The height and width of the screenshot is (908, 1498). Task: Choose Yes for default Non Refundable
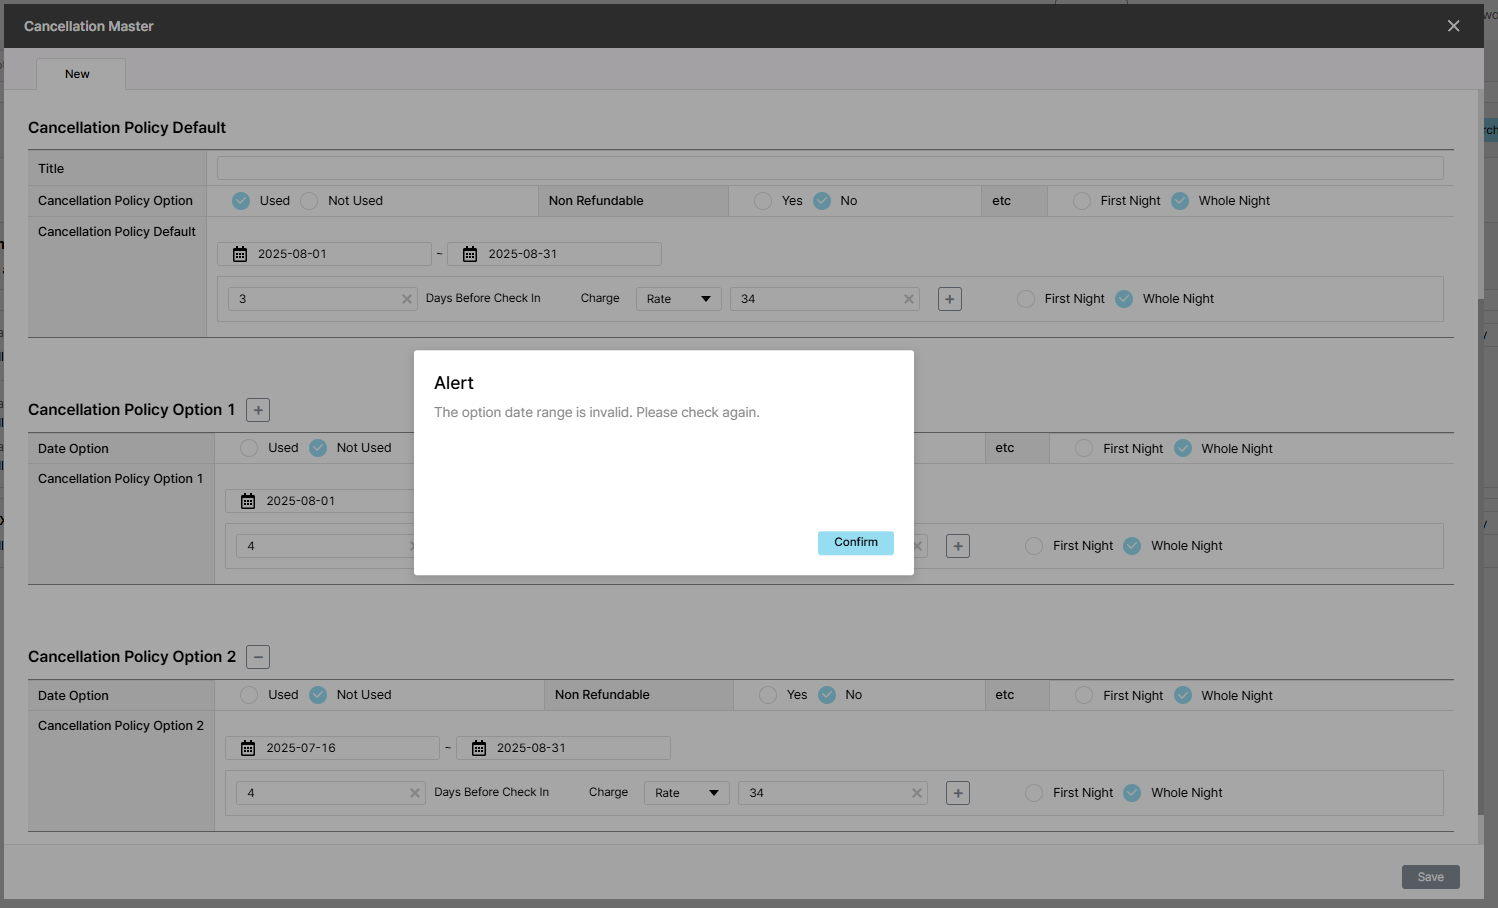pyautogui.click(x=763, y=201)
